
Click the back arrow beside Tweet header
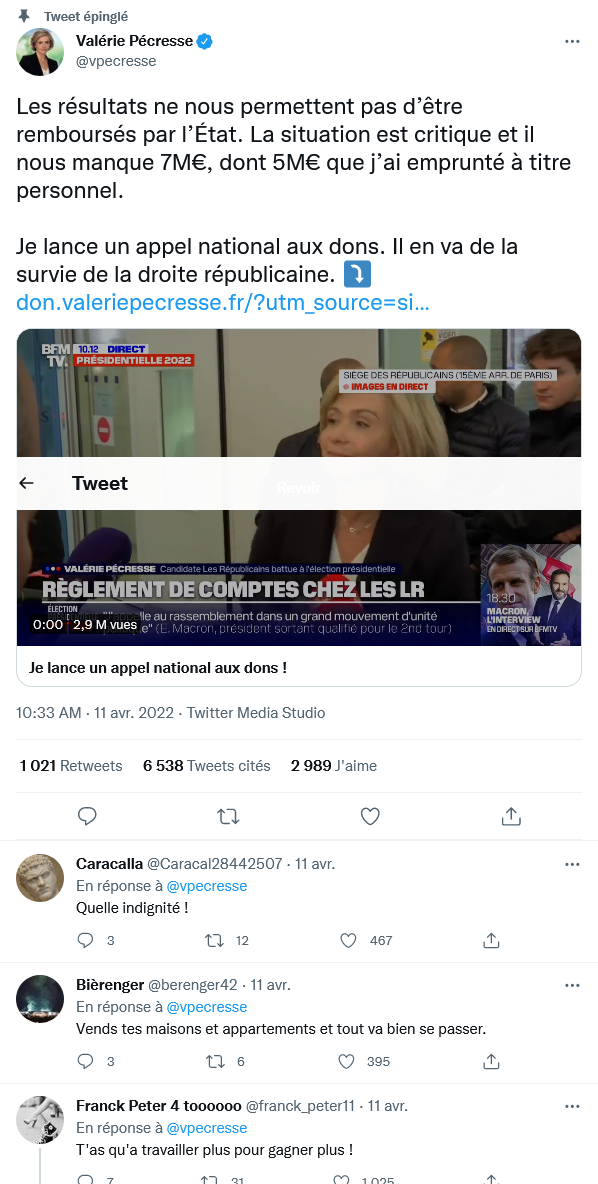(26, 483)
